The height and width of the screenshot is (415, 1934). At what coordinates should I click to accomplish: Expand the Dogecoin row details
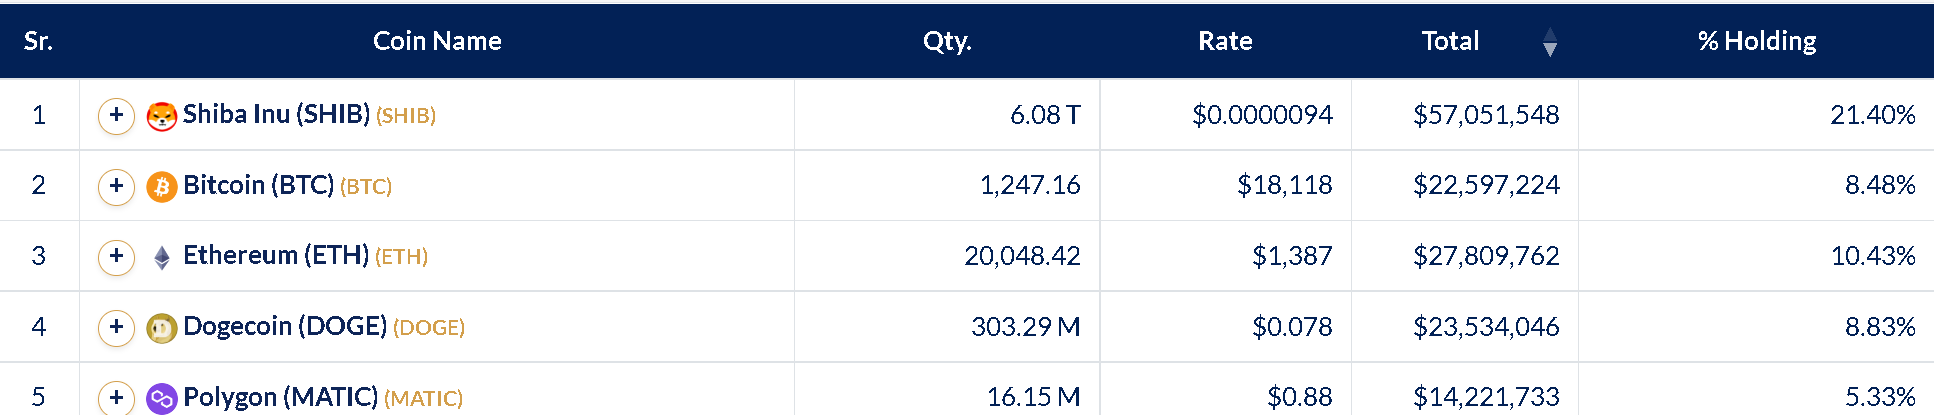(x=116, y=327)
